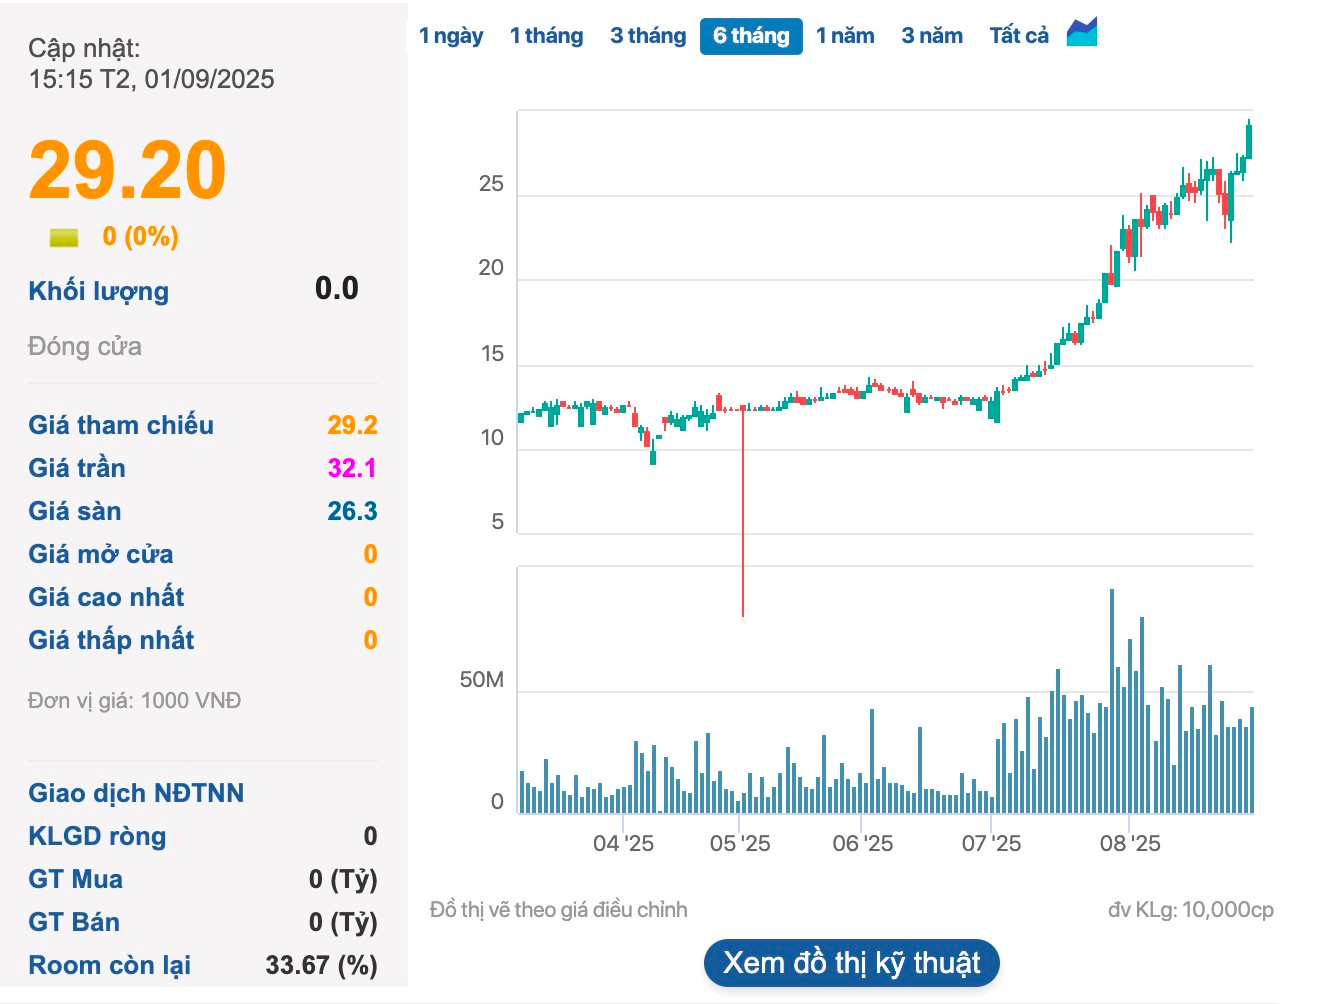
Task: Choose the 3 tháng chart period
Action: point(648,36)
